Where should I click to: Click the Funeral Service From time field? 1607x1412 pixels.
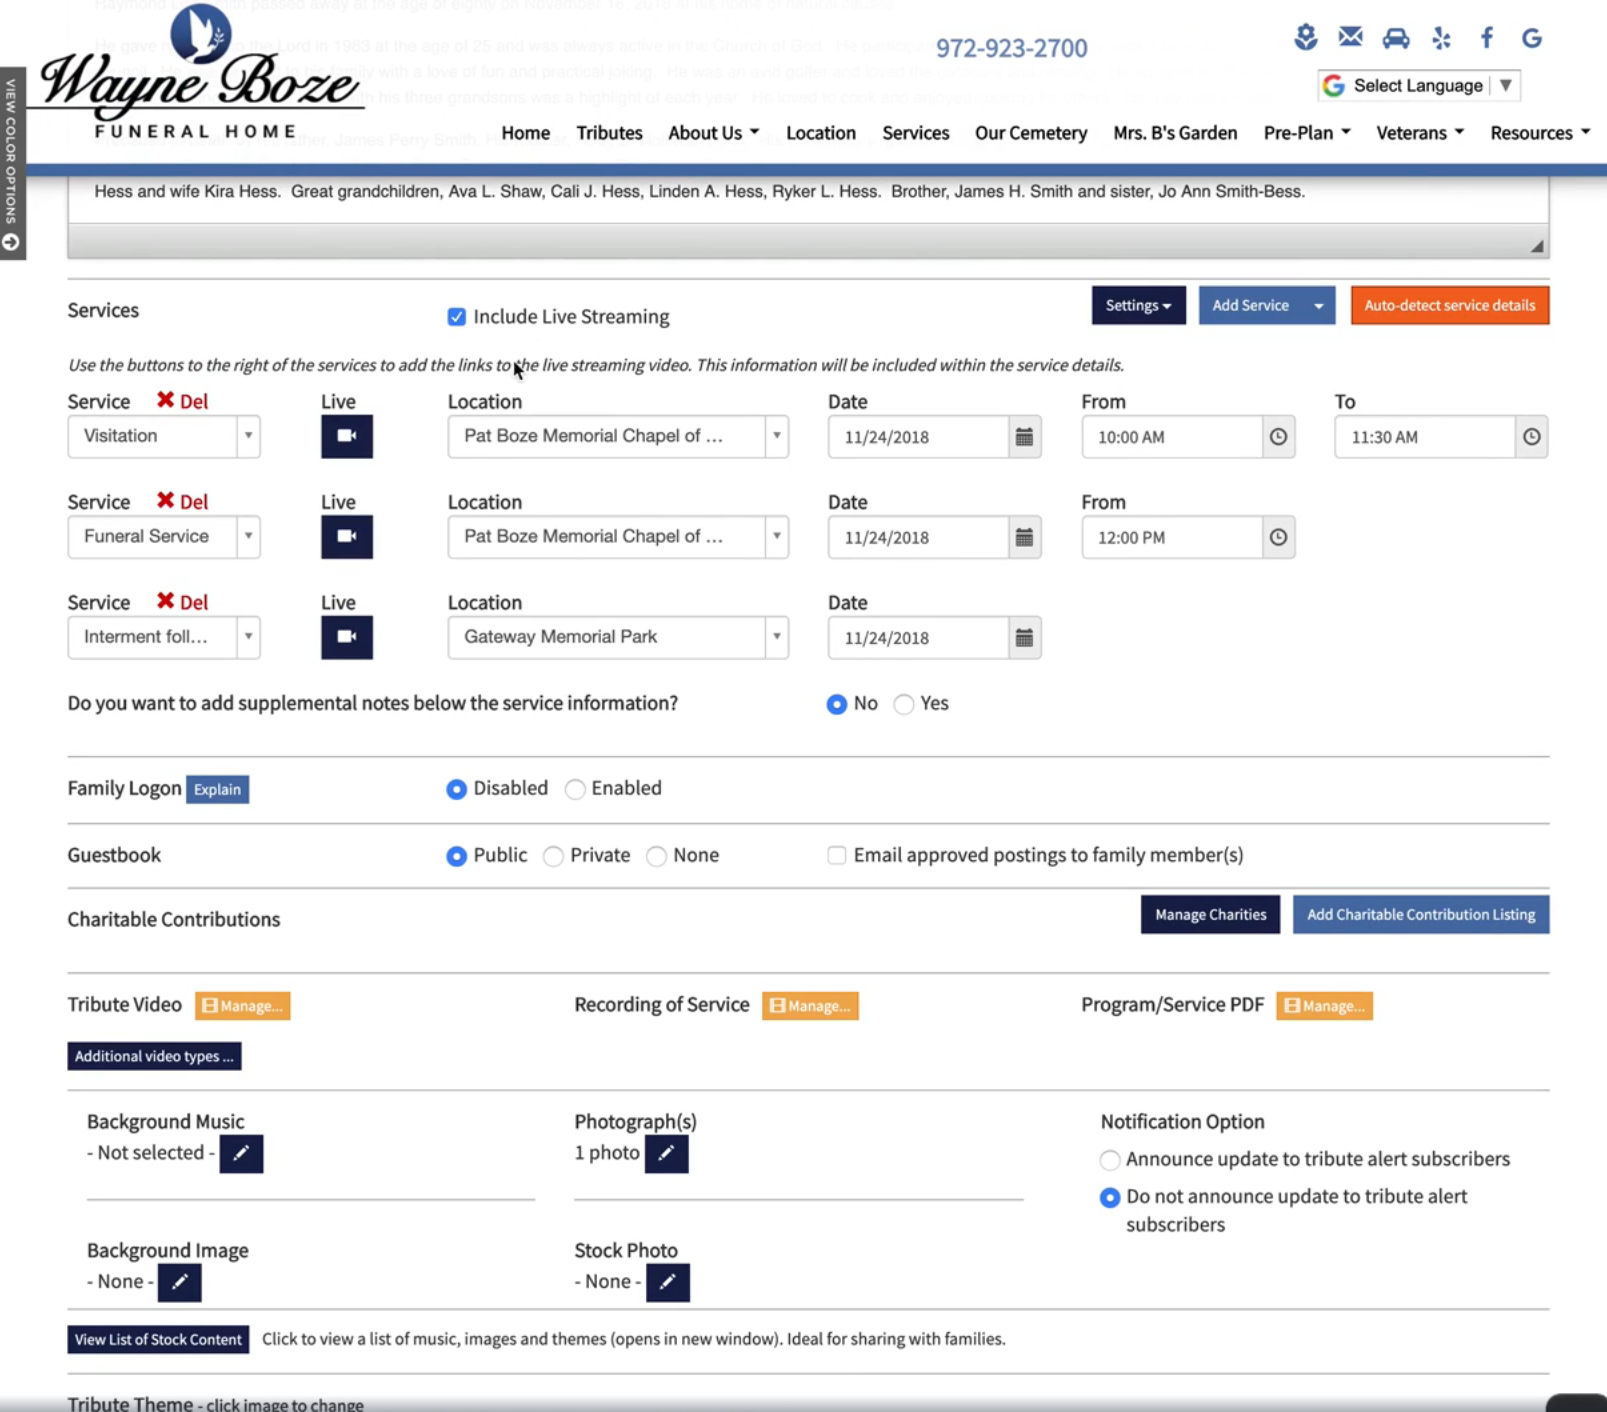(x=1170, y=538)
